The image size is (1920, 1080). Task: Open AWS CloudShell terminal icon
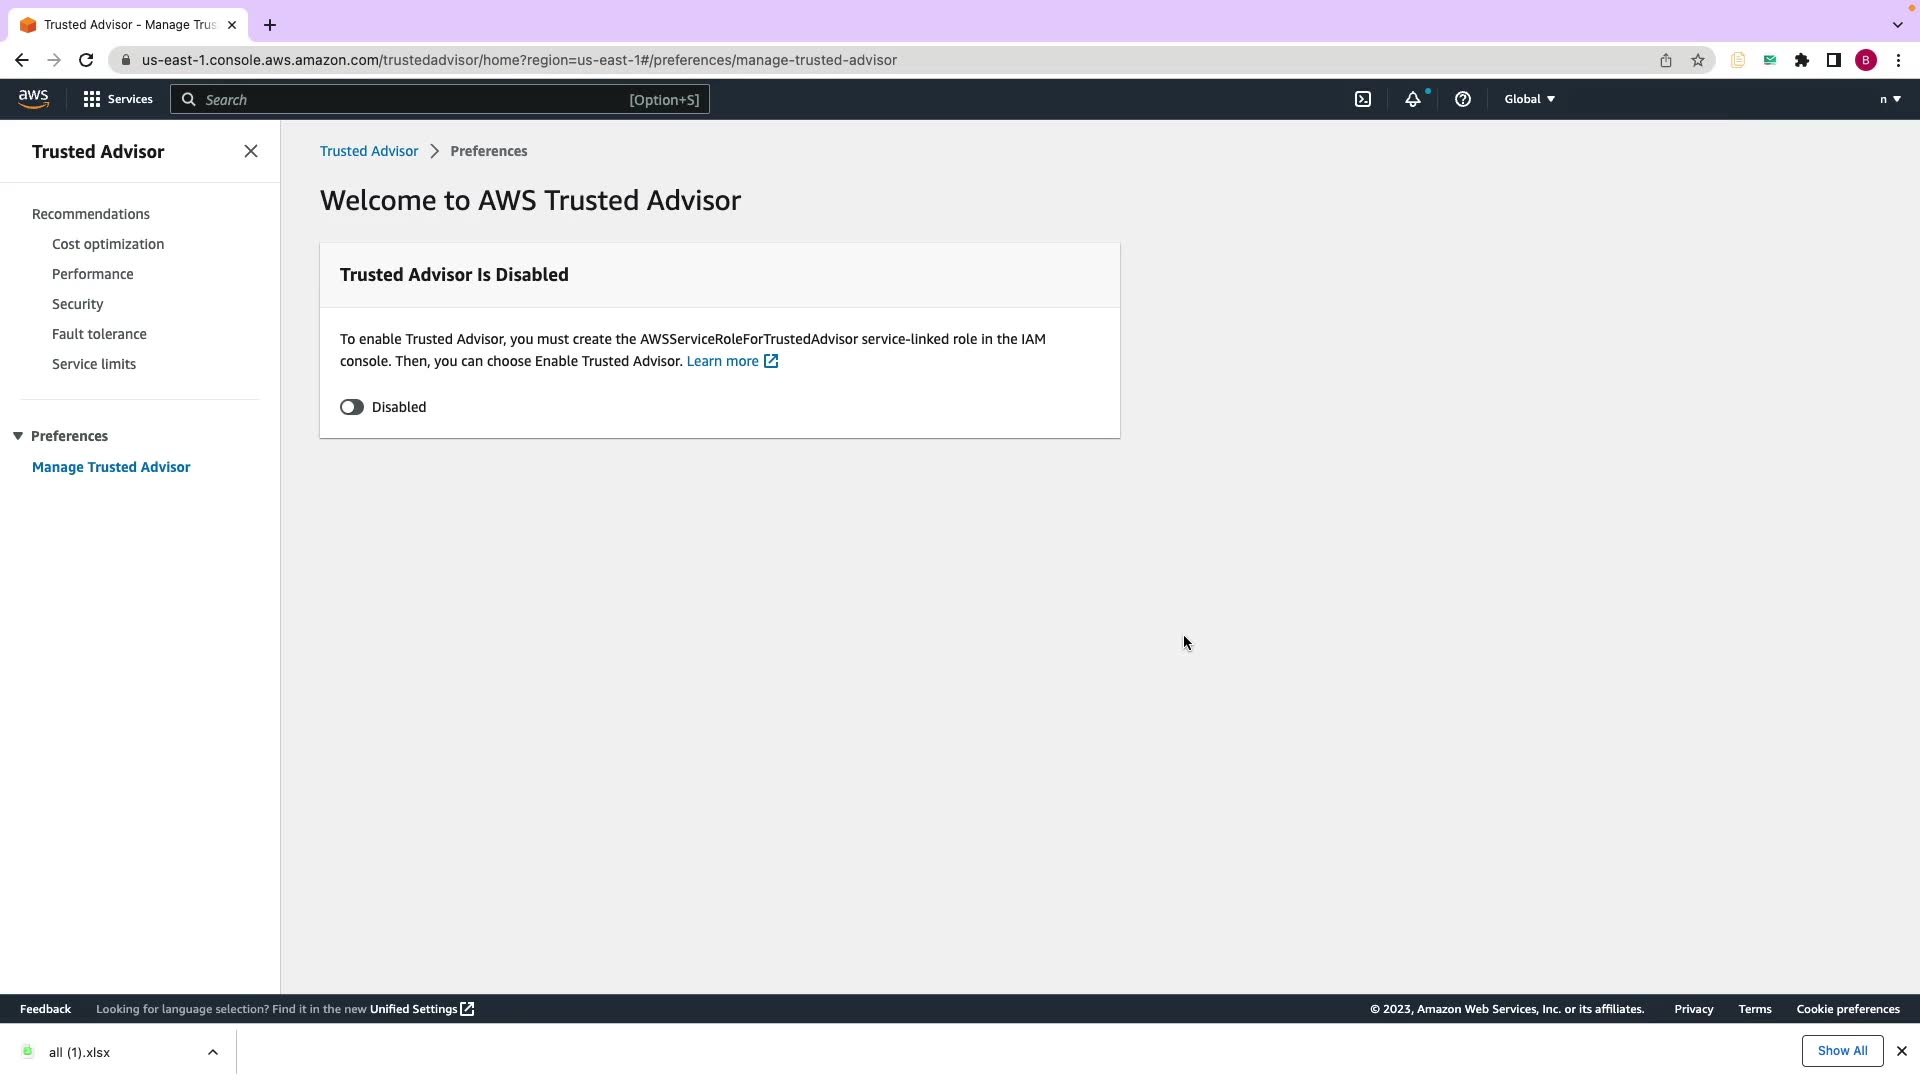[1363, 99]
